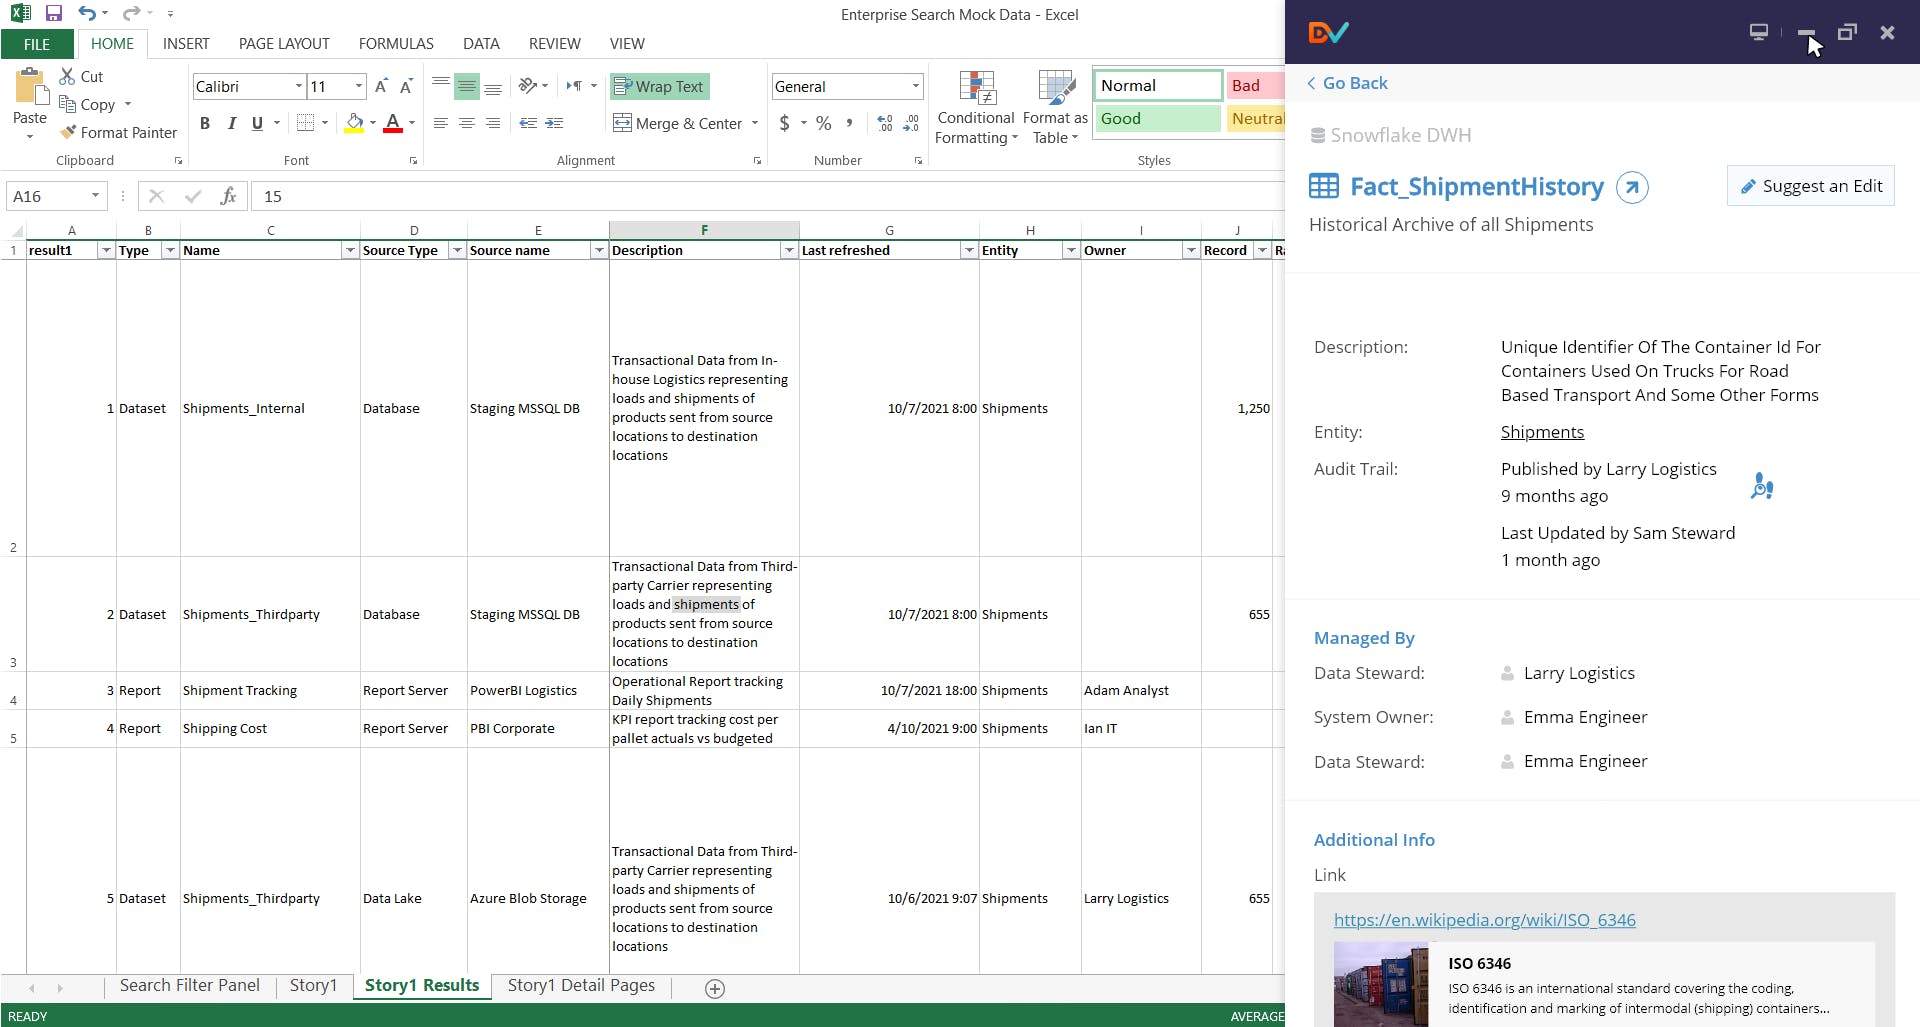Open Owner column filter dropdown
The image size is (1920, 1027).
(x=1191, y=250)
